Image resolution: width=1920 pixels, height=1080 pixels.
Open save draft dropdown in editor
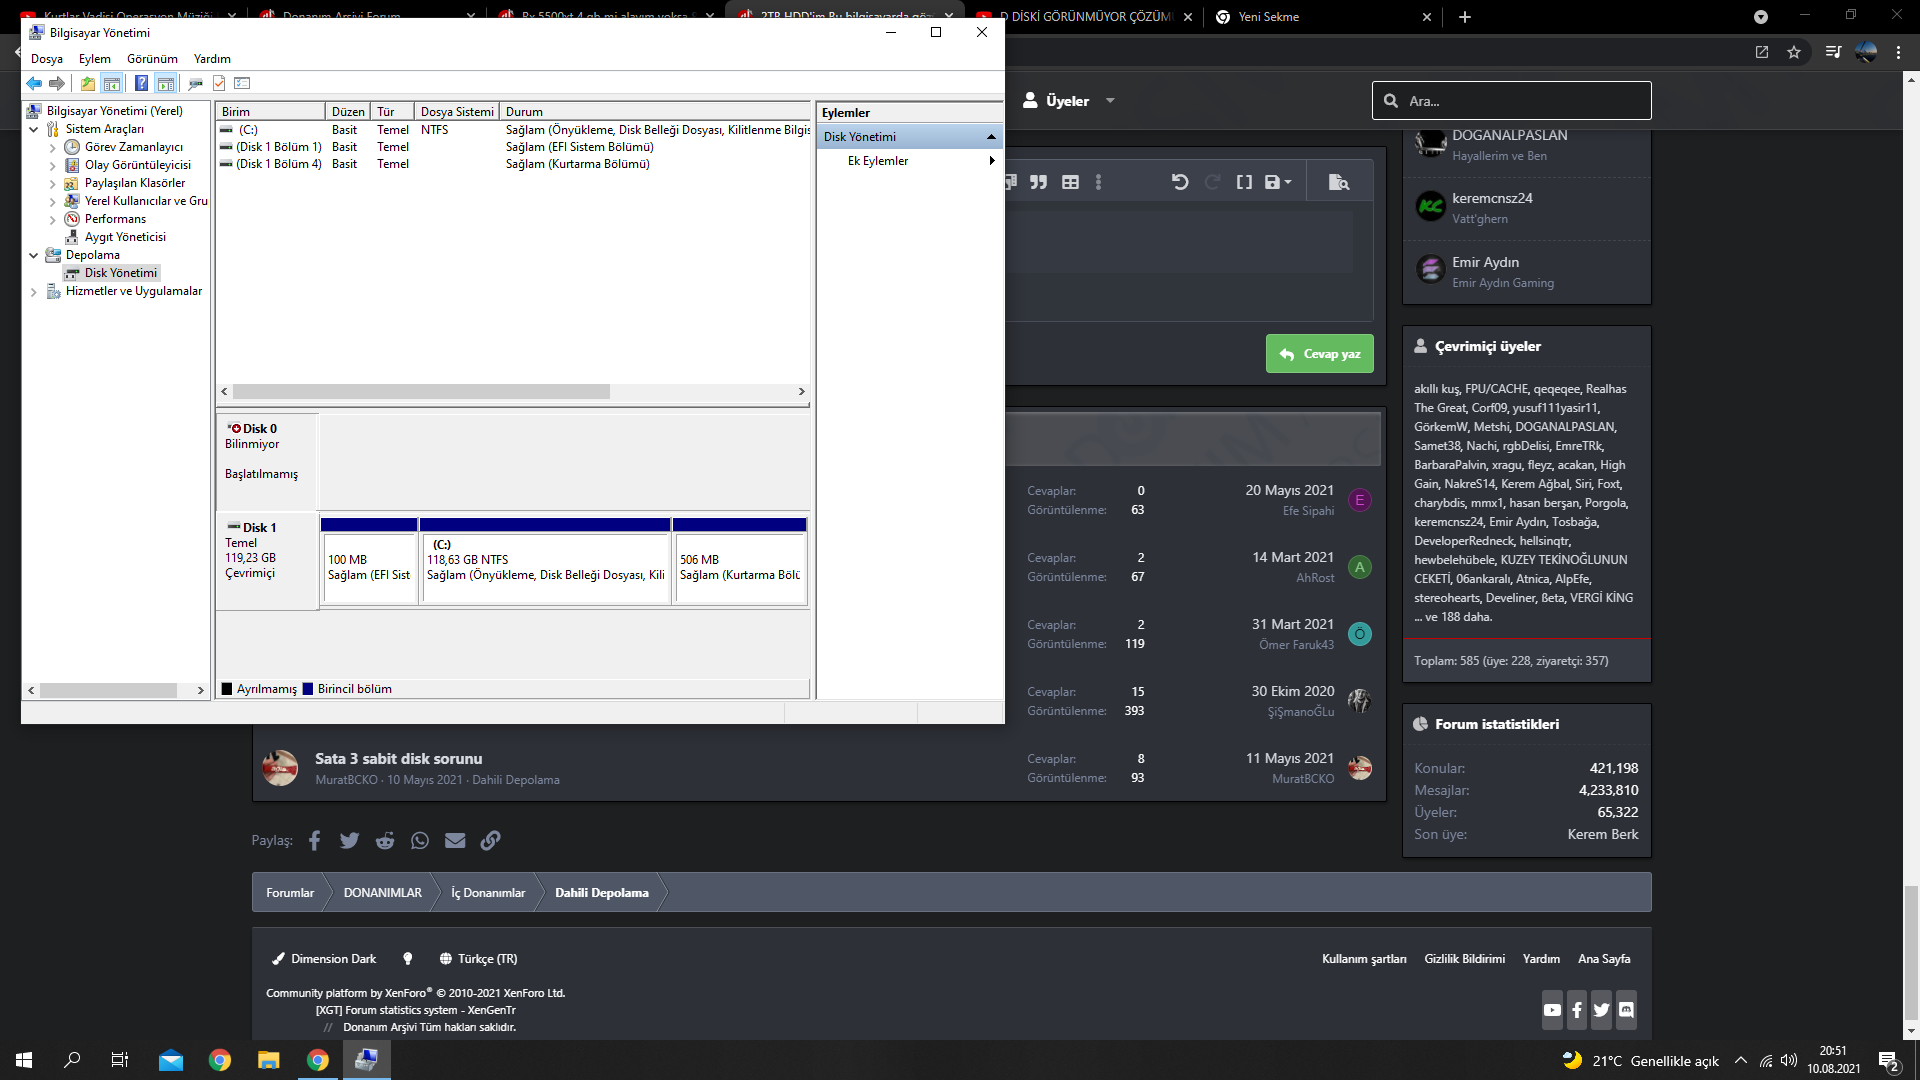point(1278,182)
